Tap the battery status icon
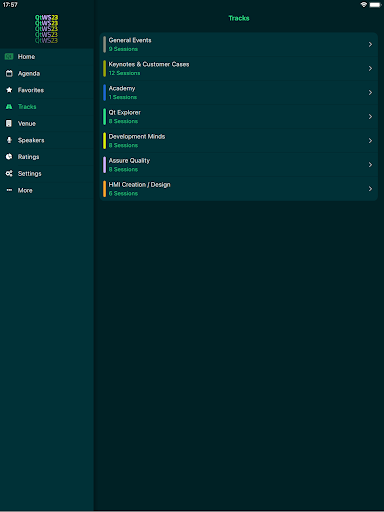The height and width of the screenshot is (512, 384). point(375,5)
